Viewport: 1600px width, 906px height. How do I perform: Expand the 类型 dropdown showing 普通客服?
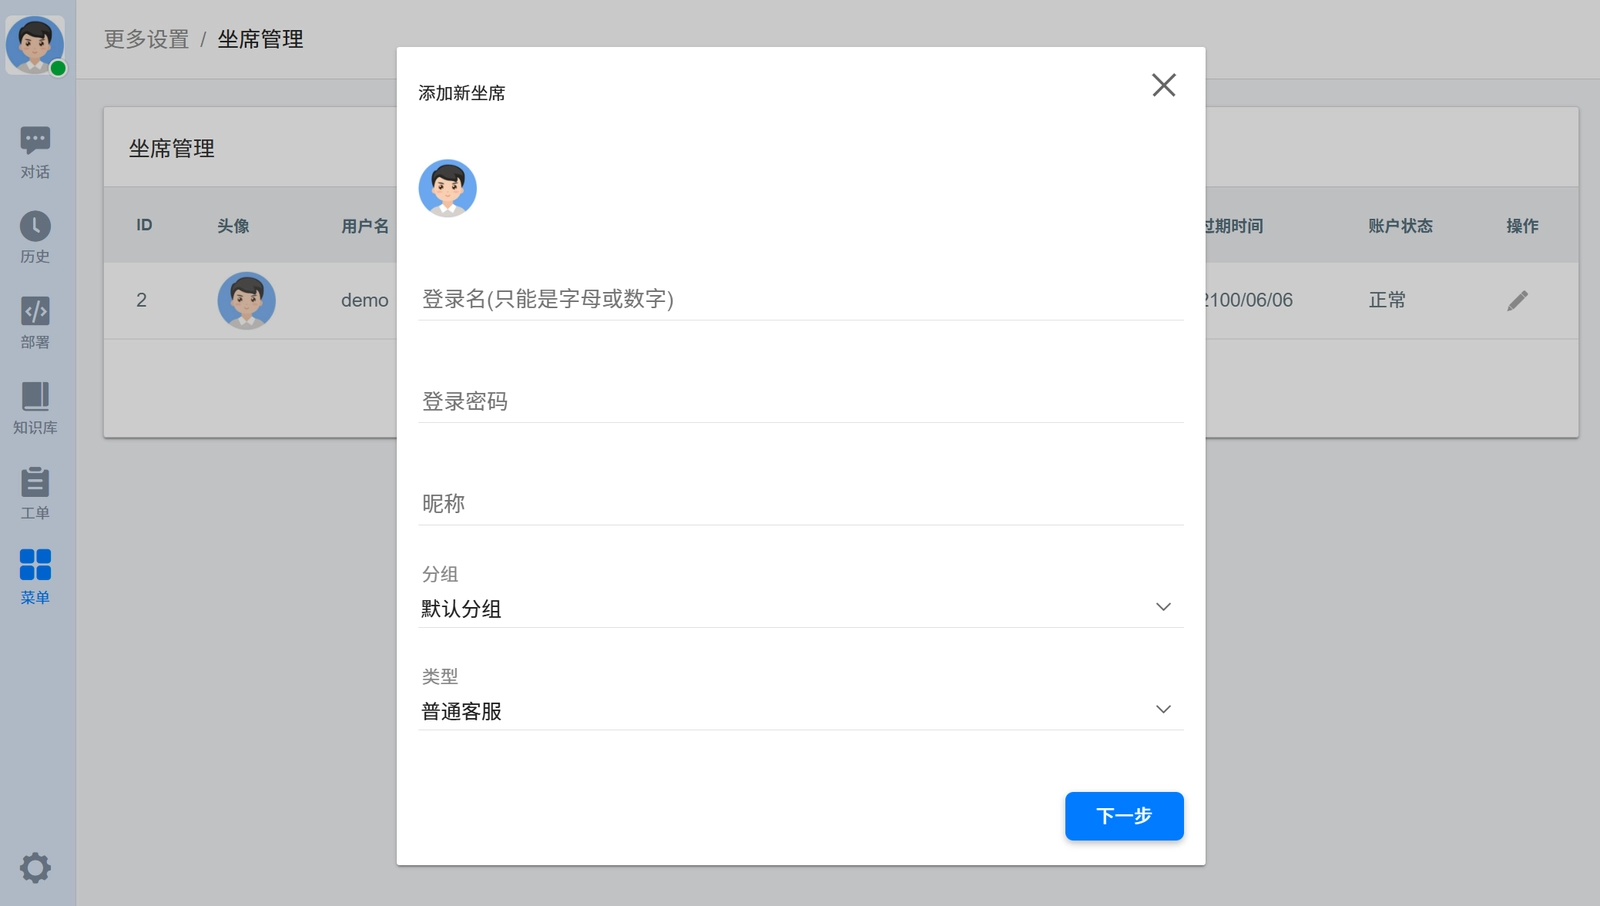(x=801, y=711)
